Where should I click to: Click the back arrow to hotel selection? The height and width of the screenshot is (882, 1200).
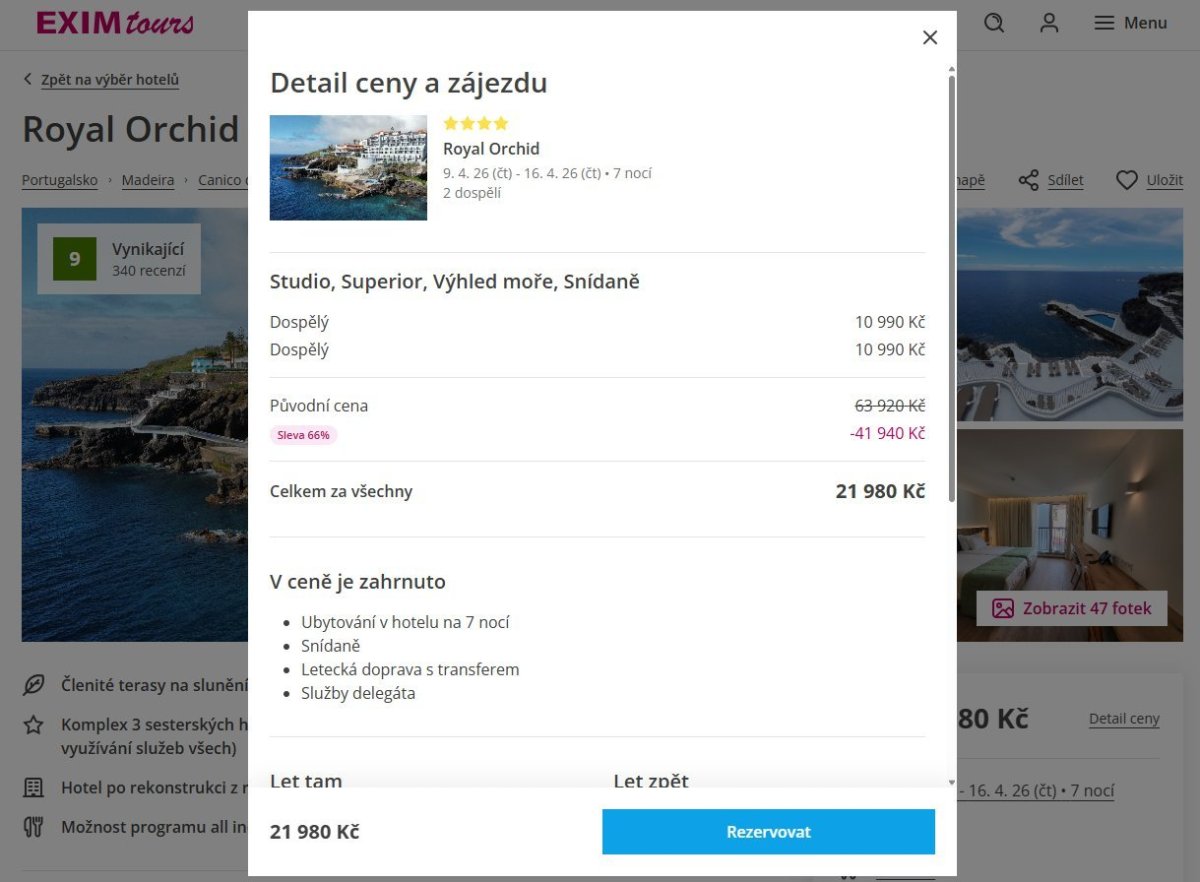click(x=28, y=80)
